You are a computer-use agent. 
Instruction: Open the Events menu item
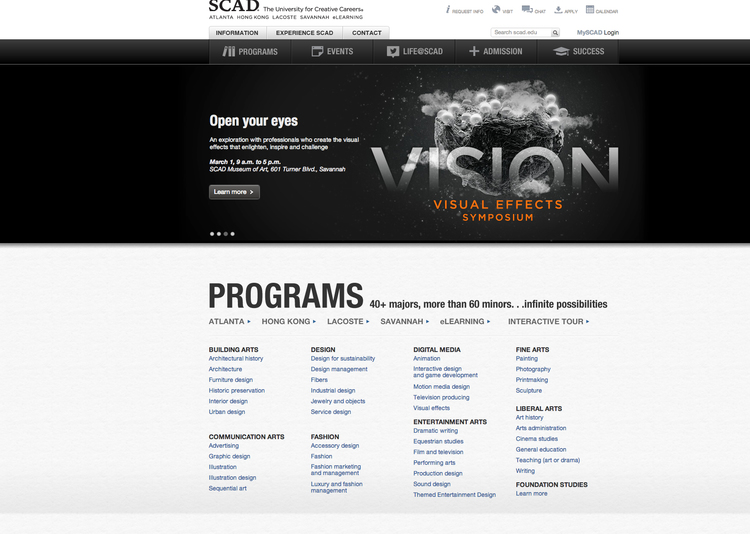click(332, 52)
